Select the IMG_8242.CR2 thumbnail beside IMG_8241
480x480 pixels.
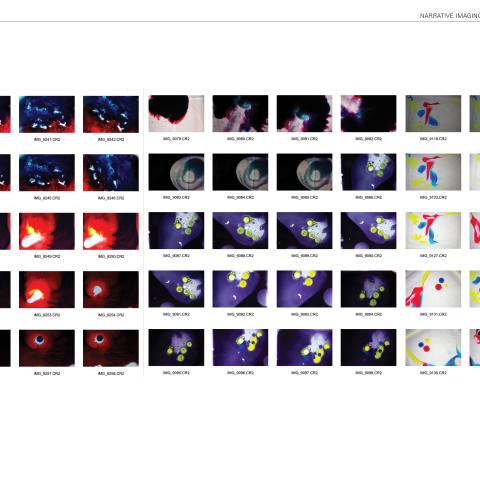pos(111,114)
